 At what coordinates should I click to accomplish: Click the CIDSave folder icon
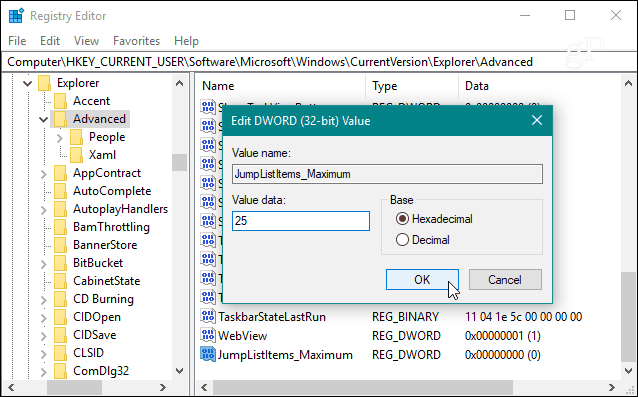60,335
